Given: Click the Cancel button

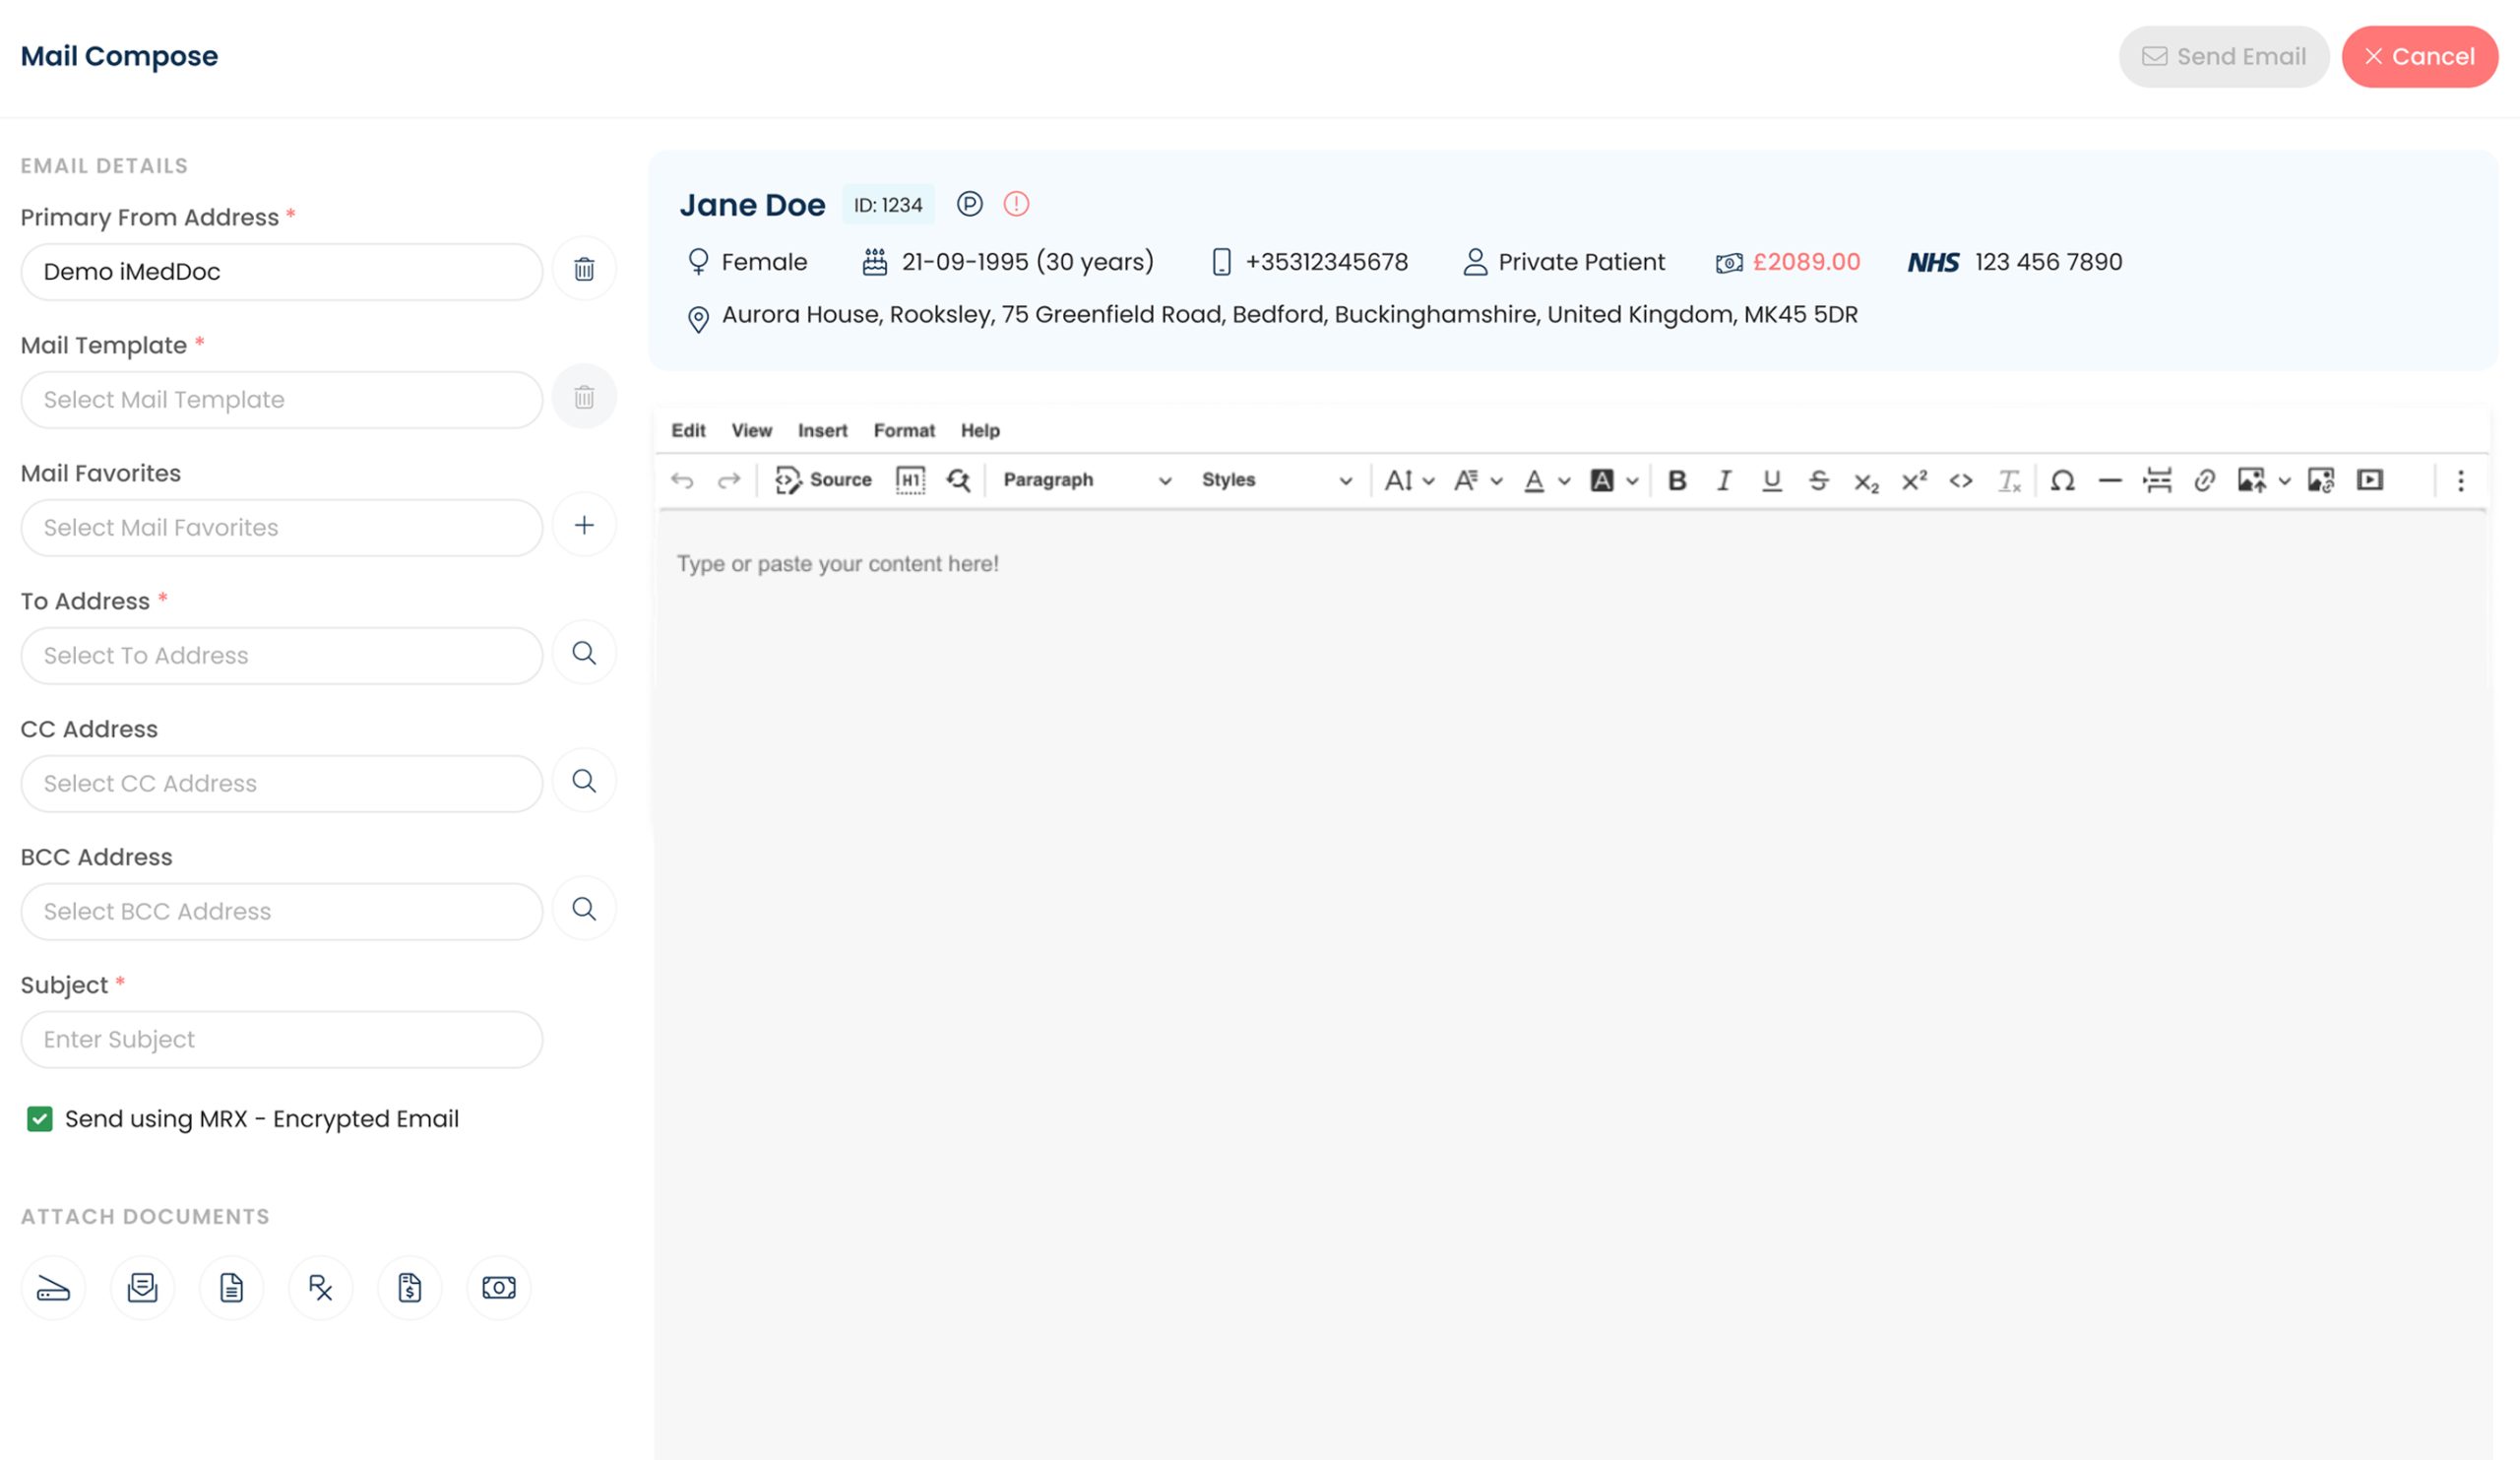Looking at the screenshot, I should click(2418, 57).
